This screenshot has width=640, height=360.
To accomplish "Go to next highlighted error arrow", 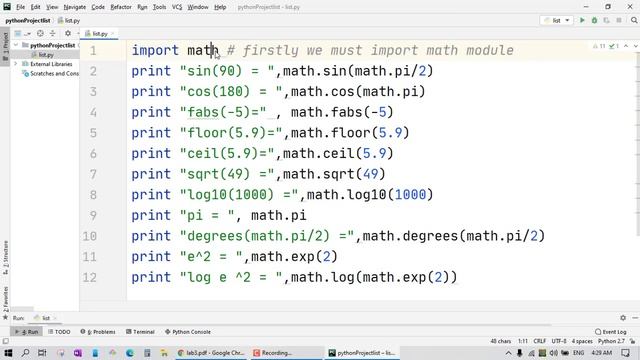I will [x=635, y=46].
